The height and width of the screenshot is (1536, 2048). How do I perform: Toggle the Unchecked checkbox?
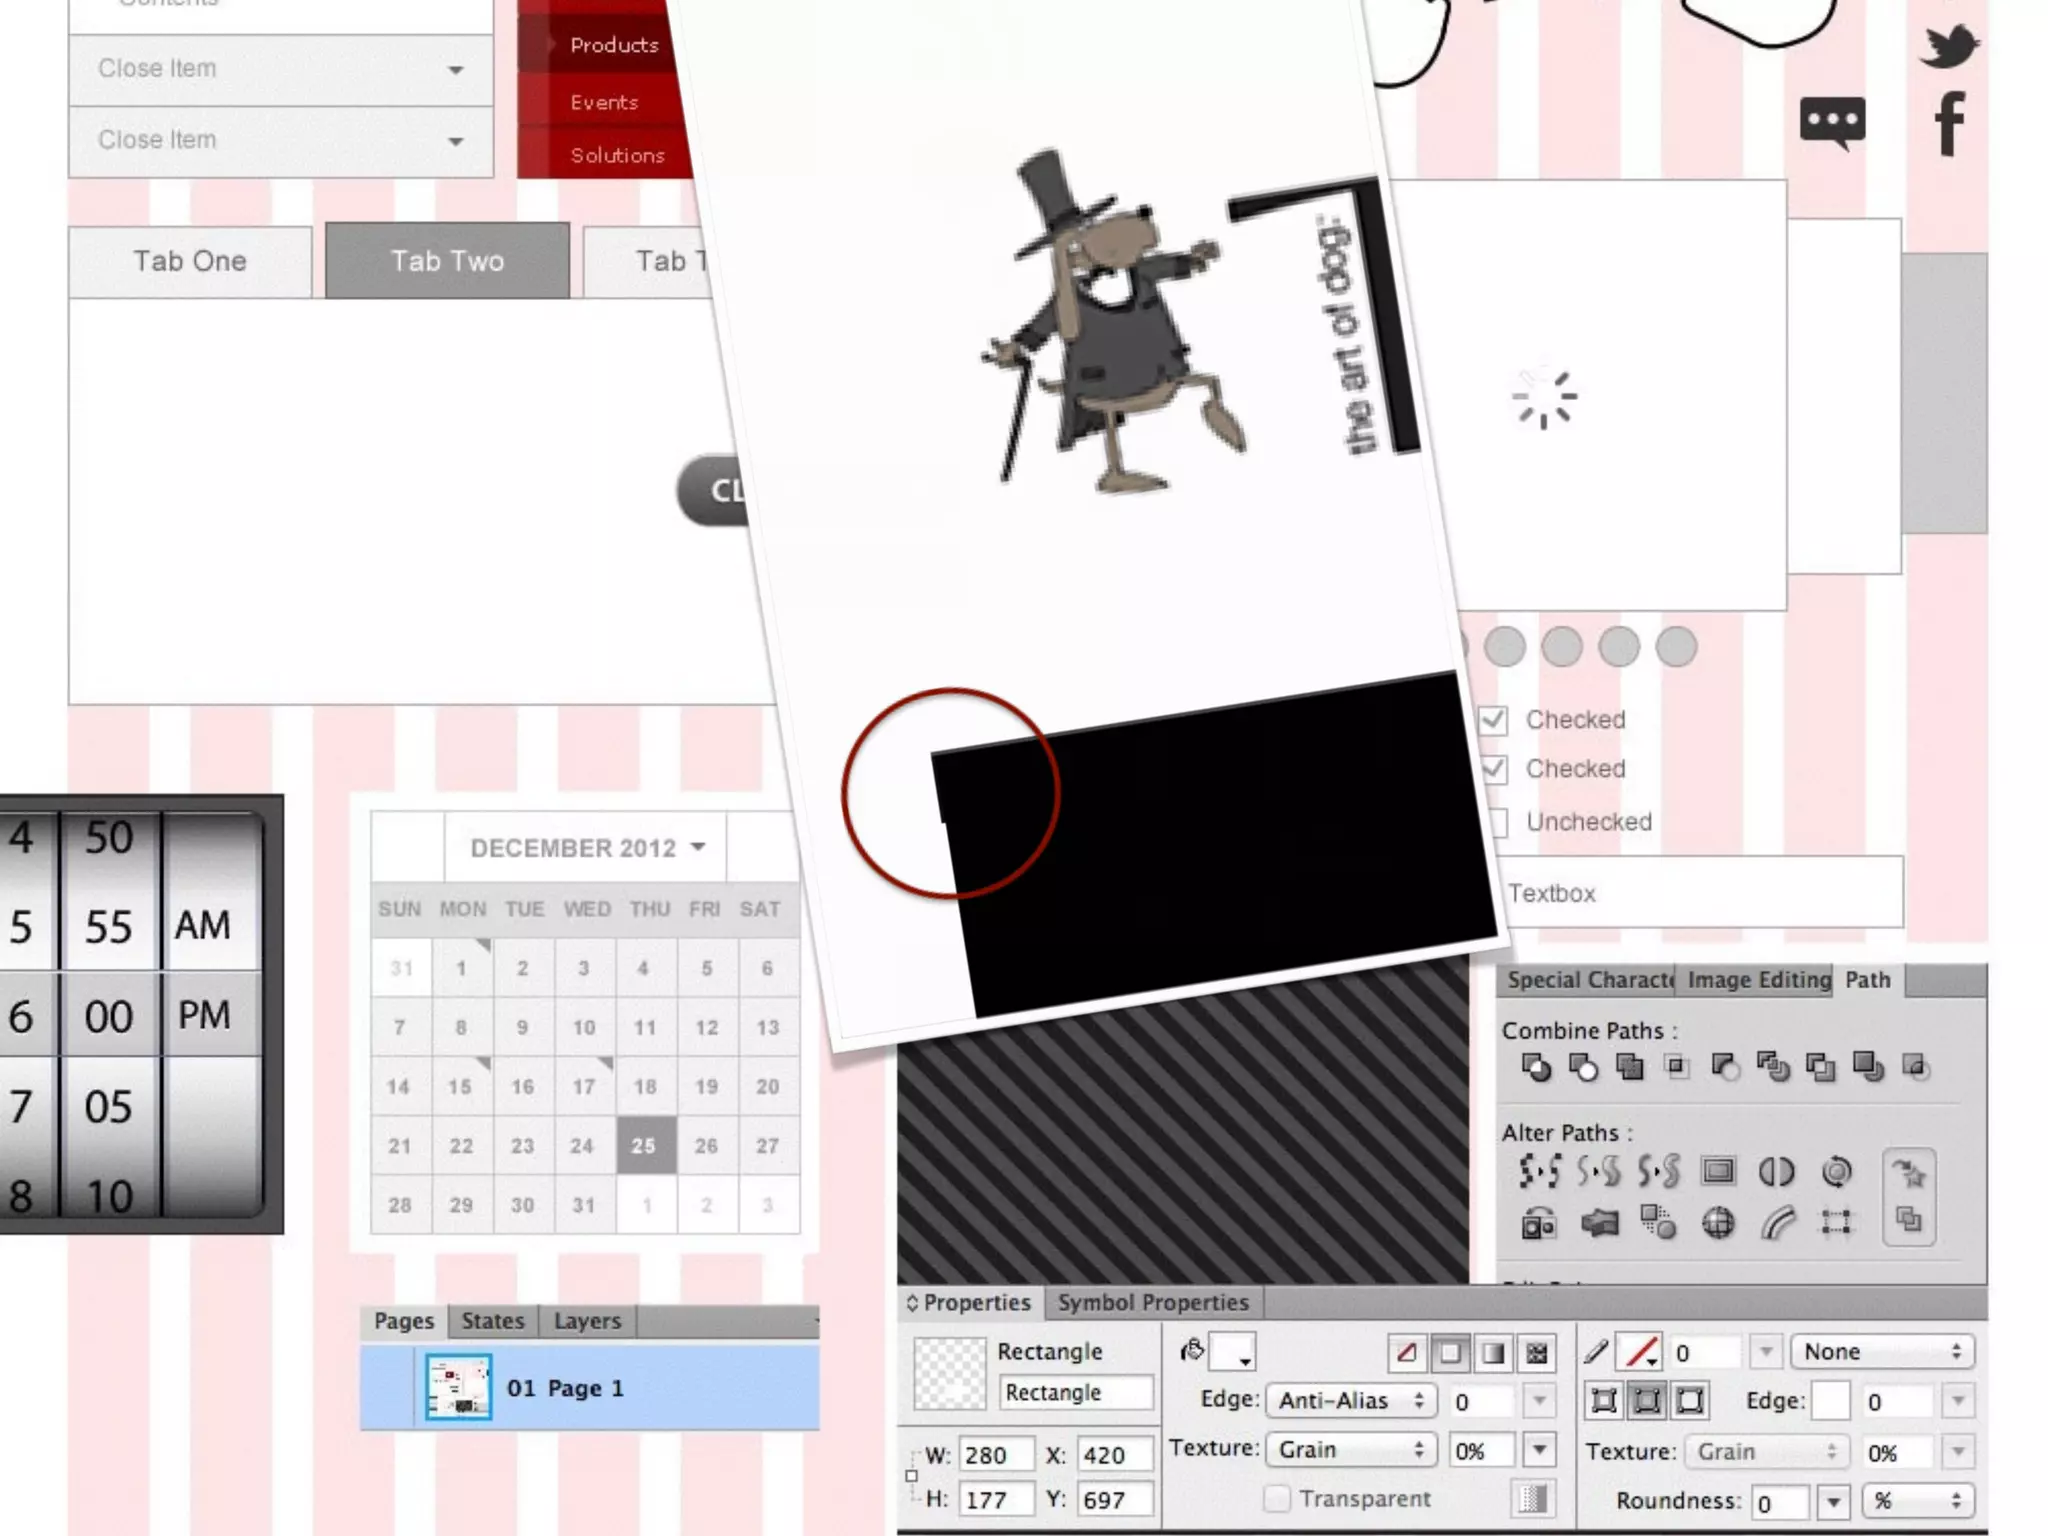(x=1497, y=822)
